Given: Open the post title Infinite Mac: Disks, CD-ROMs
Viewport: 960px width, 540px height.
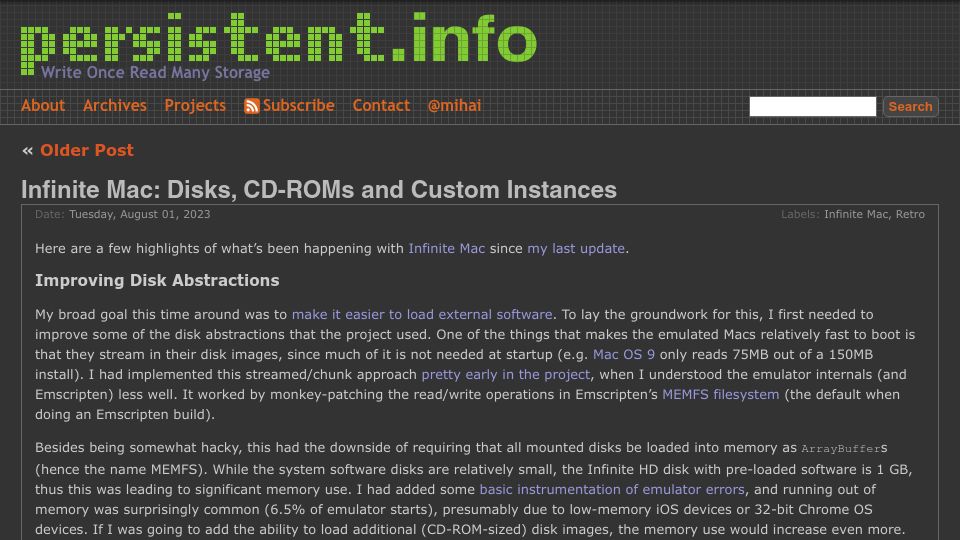Looking at the screenshot, I should coord(318,190).
